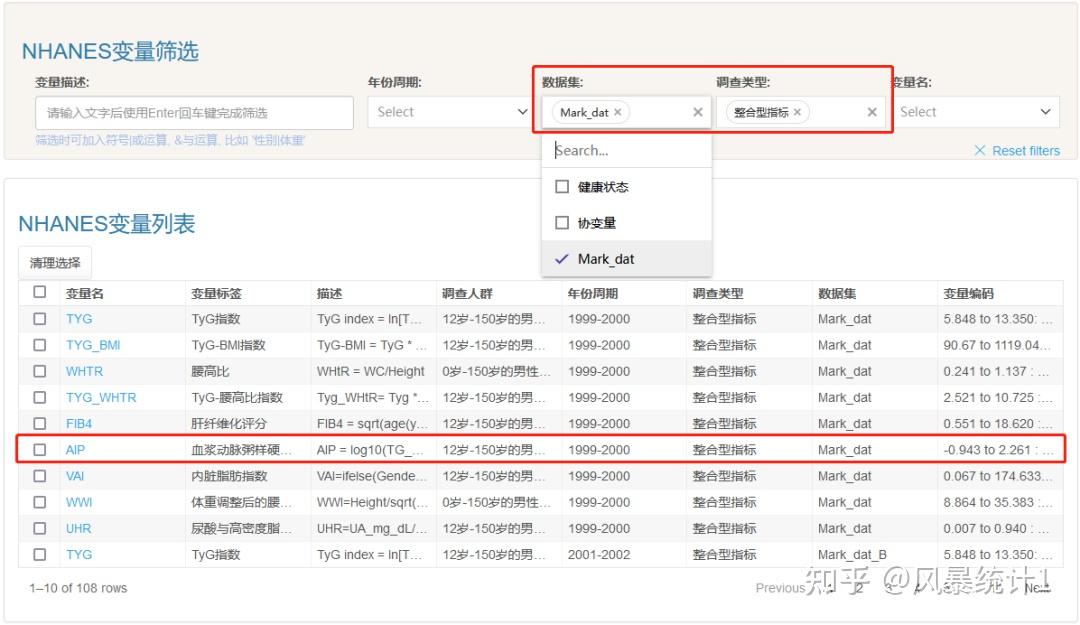Clear the 调查类型 field using the × icon
The height and width of the screenshot is (625, 1080).
pyautogui.click(x=871, y=112)
